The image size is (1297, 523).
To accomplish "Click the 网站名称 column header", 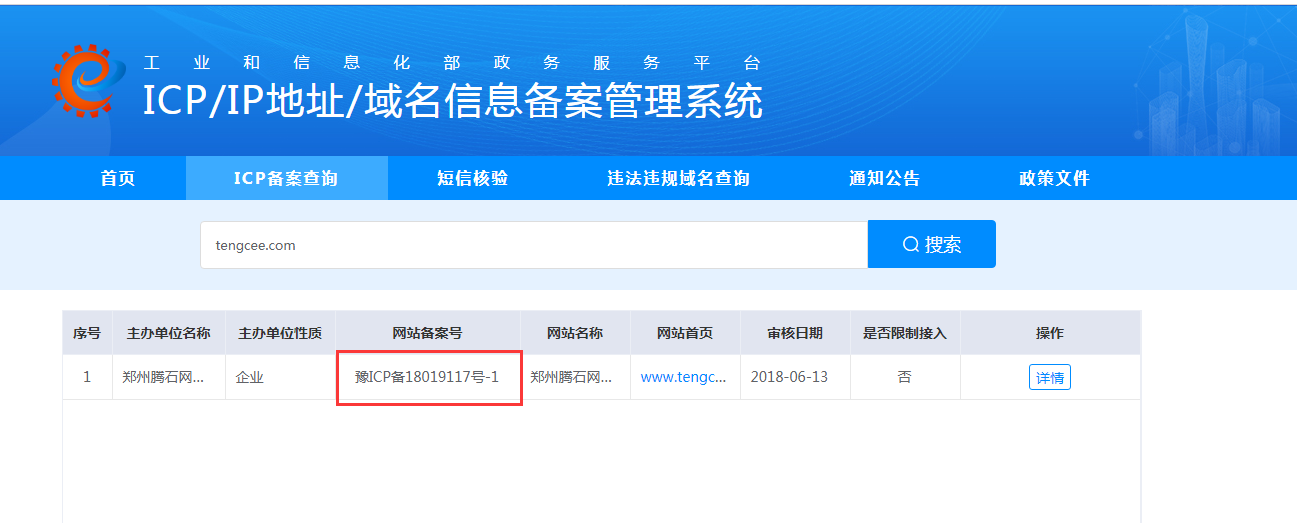I will [x=575, y=333].
